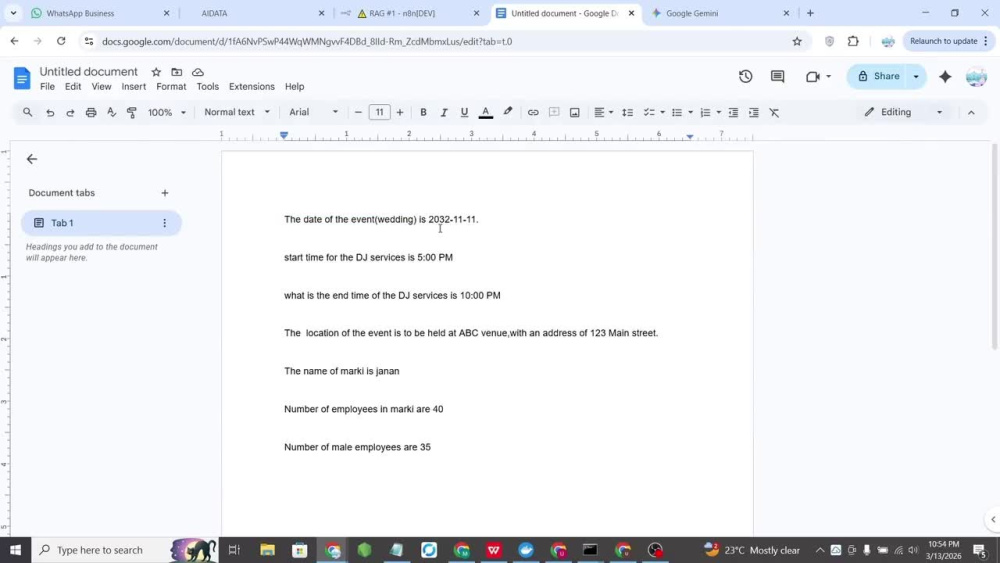1000x563 pixels.
Task: Insert a link
Action: click(533, 112)
